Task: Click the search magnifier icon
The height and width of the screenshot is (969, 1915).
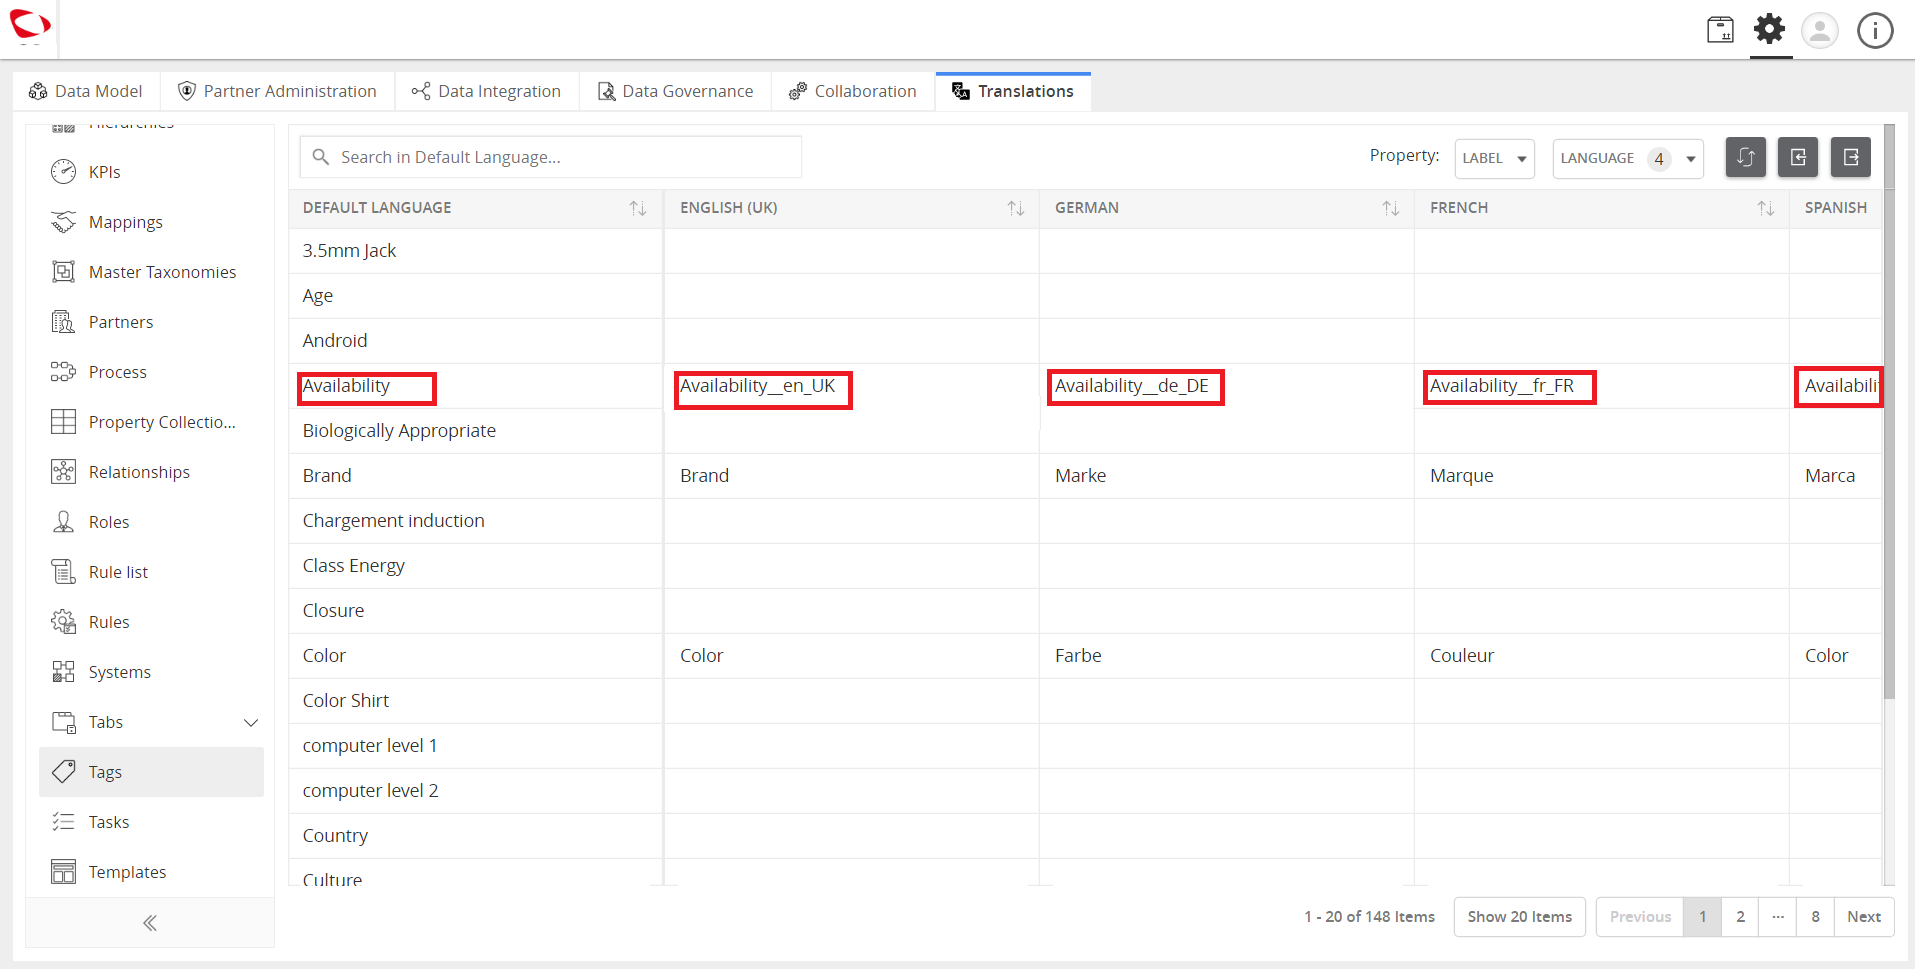Action: (321, 157)
